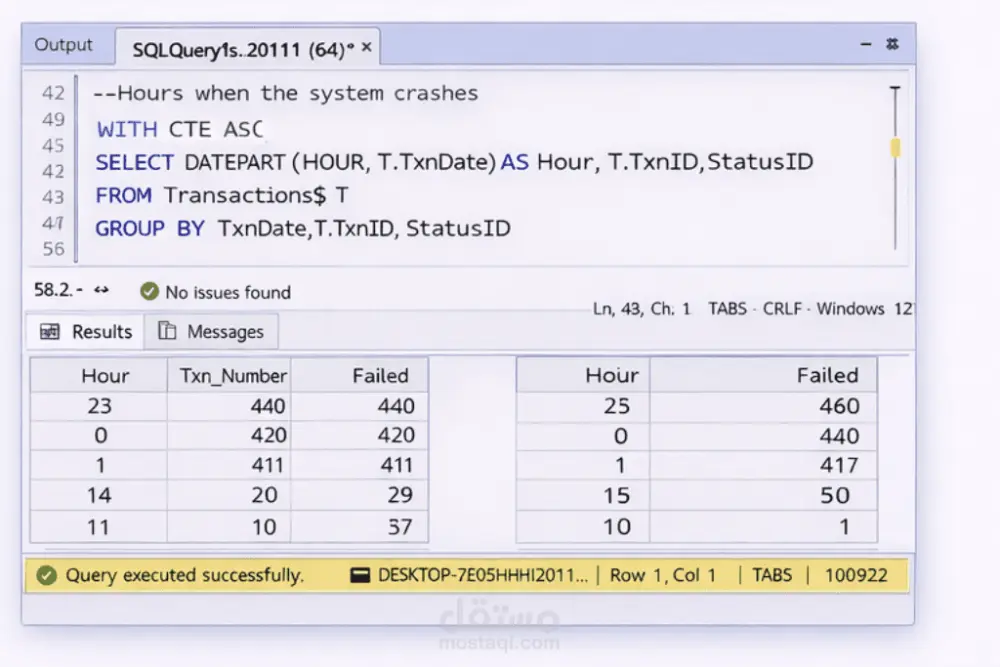Viewport: 1000px width, 667px height.
Task: Click the GROUP BY TxnDate line
Action: 303,228
